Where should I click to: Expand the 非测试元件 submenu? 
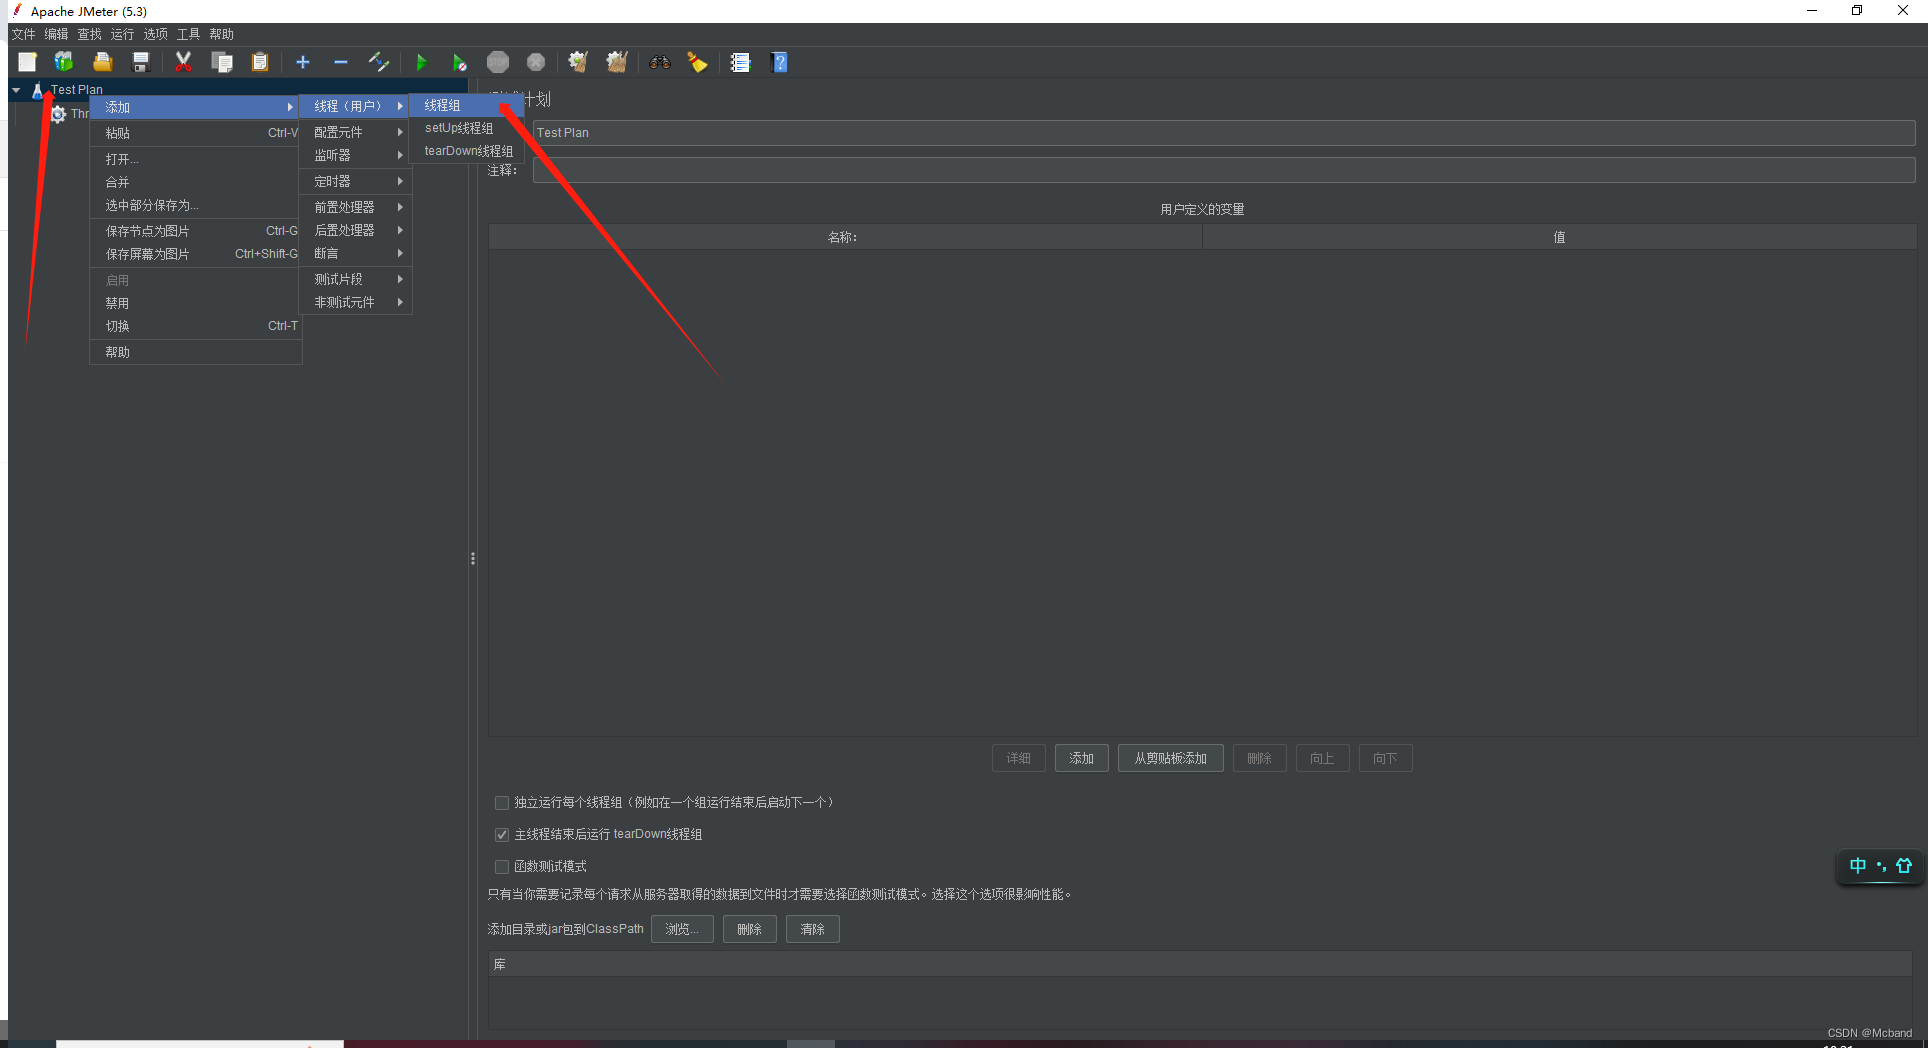pyautogui.click(x=356, y=302)
